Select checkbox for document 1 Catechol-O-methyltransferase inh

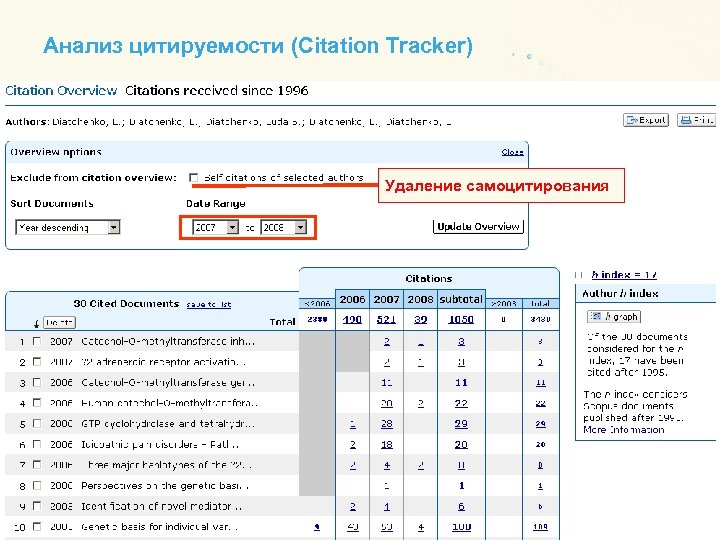(x=37, y=341)
